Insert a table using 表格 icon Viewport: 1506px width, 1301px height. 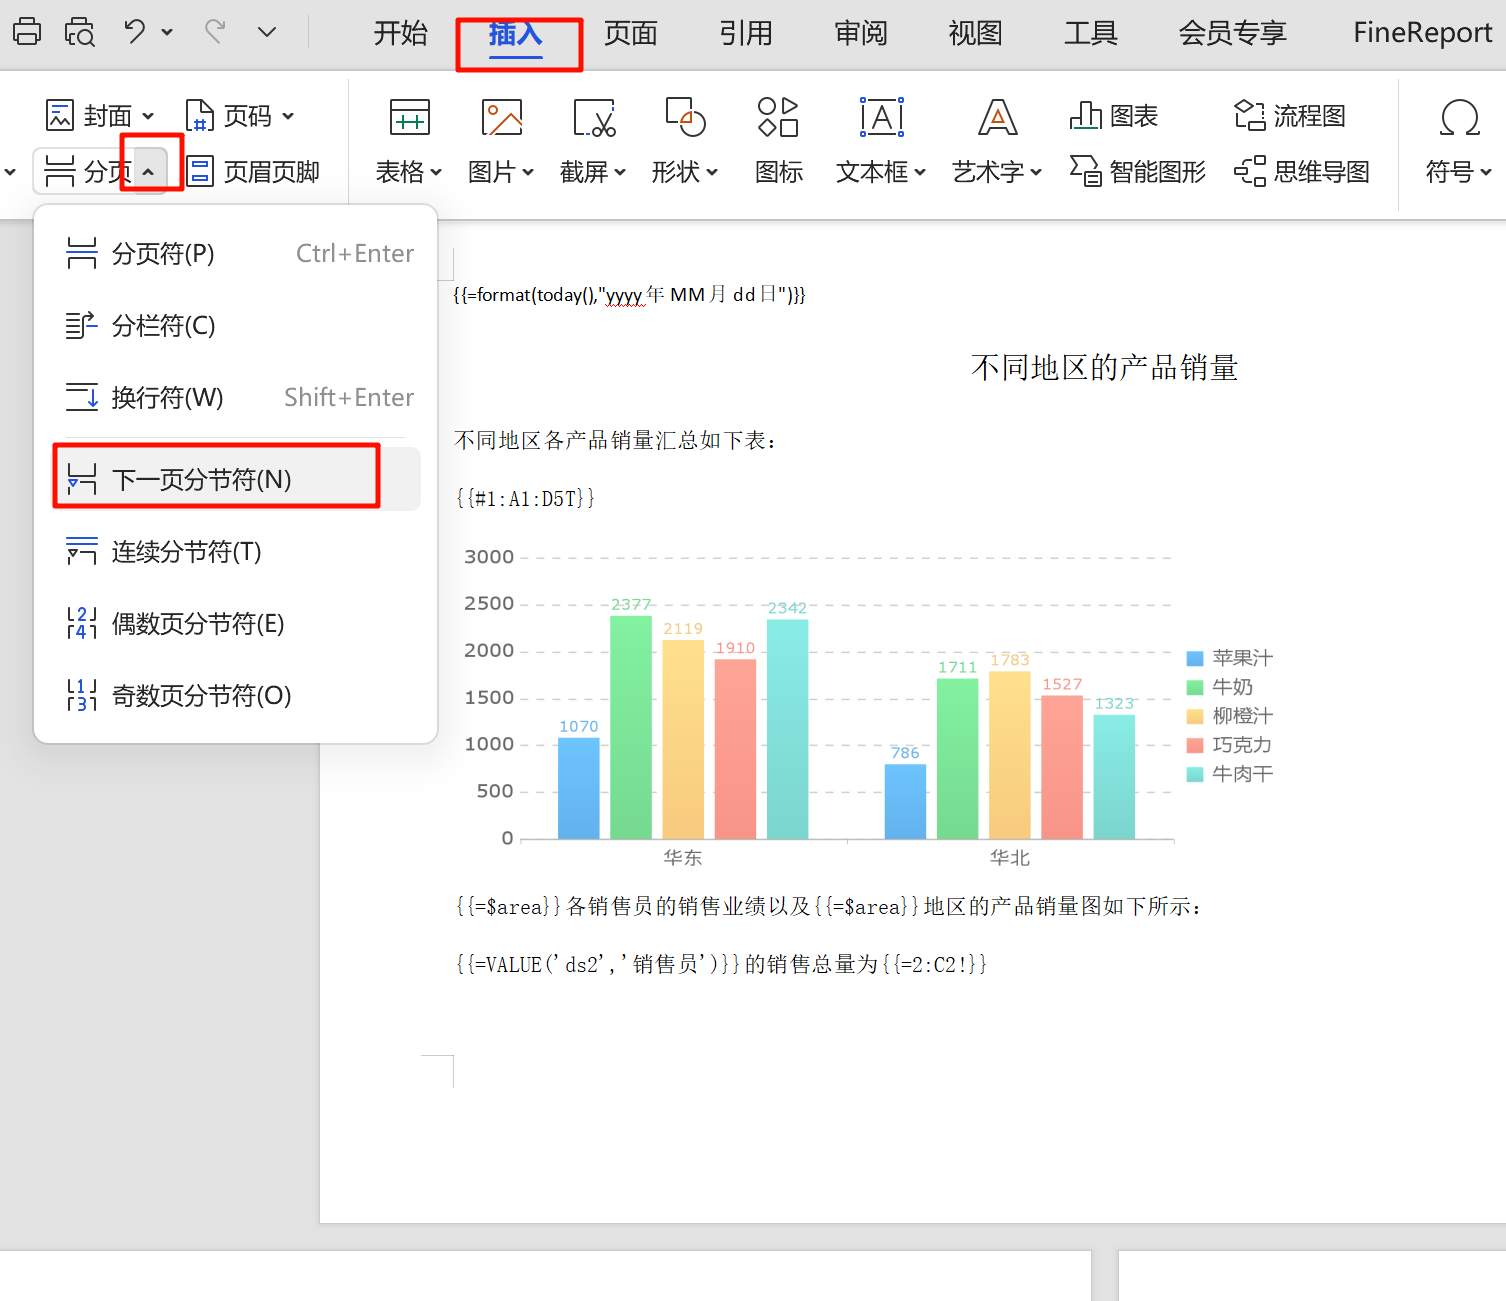[409, 120]
